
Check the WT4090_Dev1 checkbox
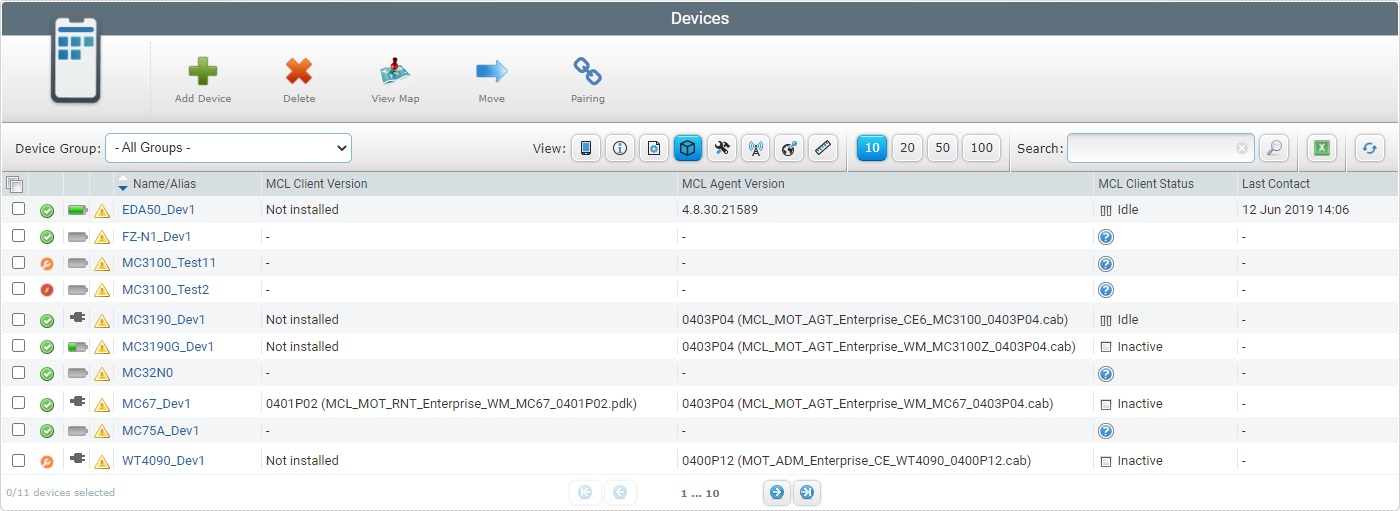(x=18, y=460)
